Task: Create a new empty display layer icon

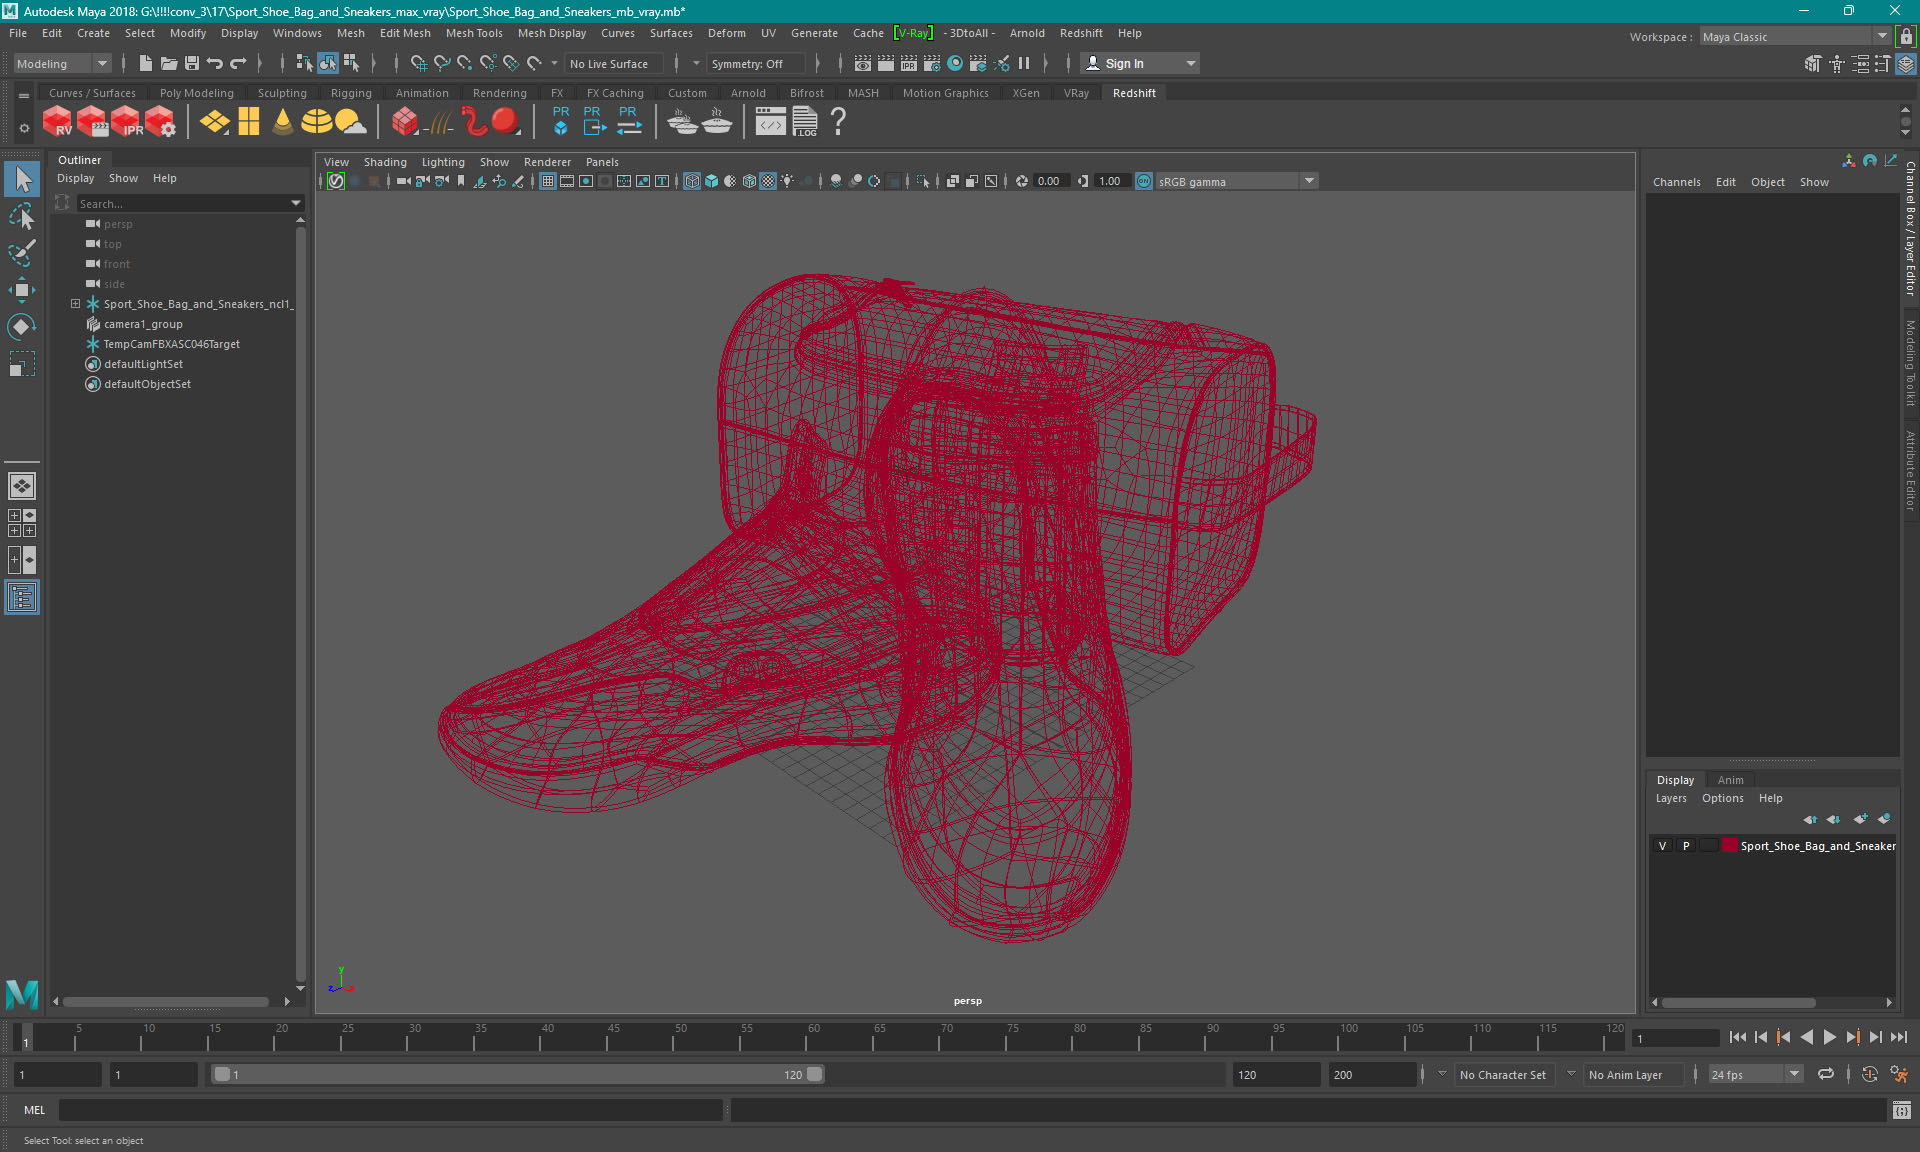Action: click(1860, 819)
